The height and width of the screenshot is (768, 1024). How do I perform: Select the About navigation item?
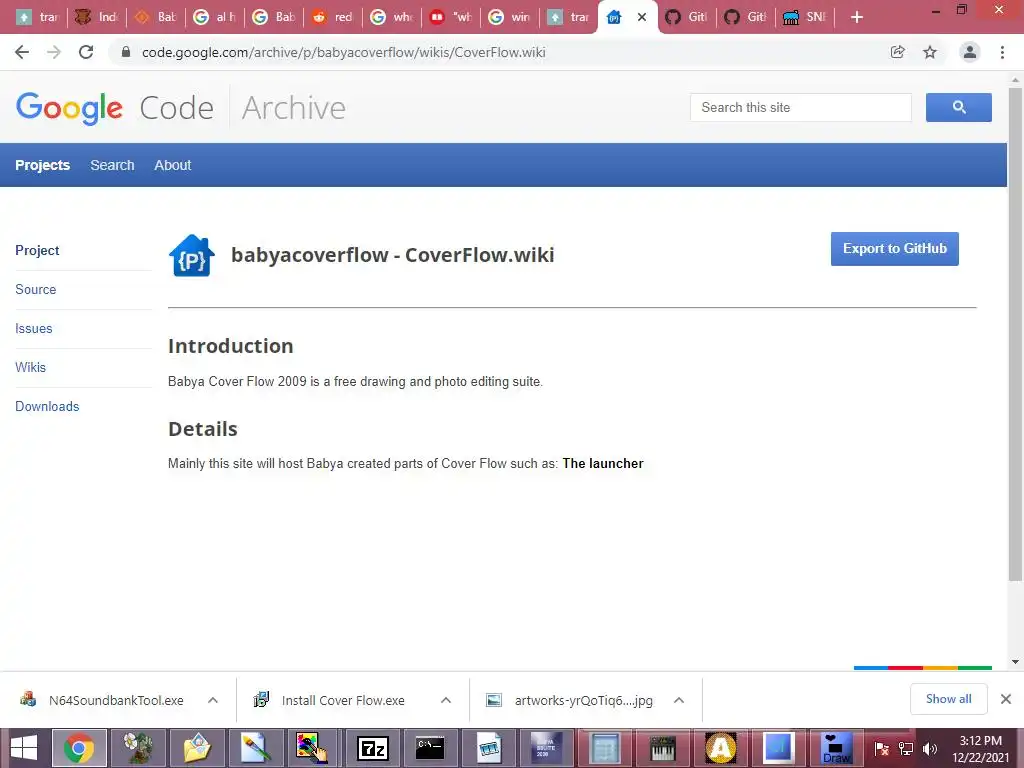click(172, 165)
